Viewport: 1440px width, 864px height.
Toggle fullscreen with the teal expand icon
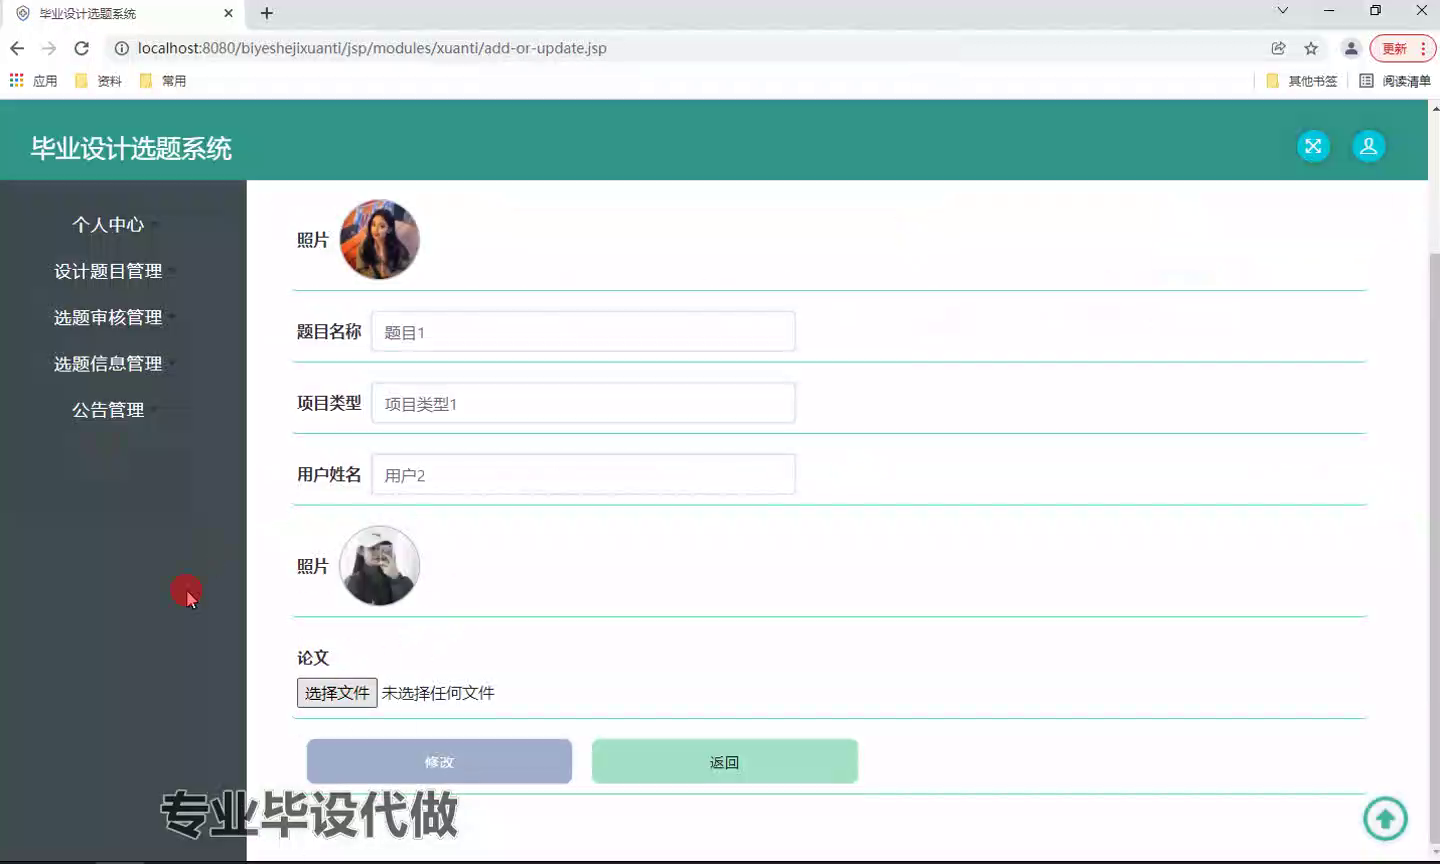point(1313,146)
